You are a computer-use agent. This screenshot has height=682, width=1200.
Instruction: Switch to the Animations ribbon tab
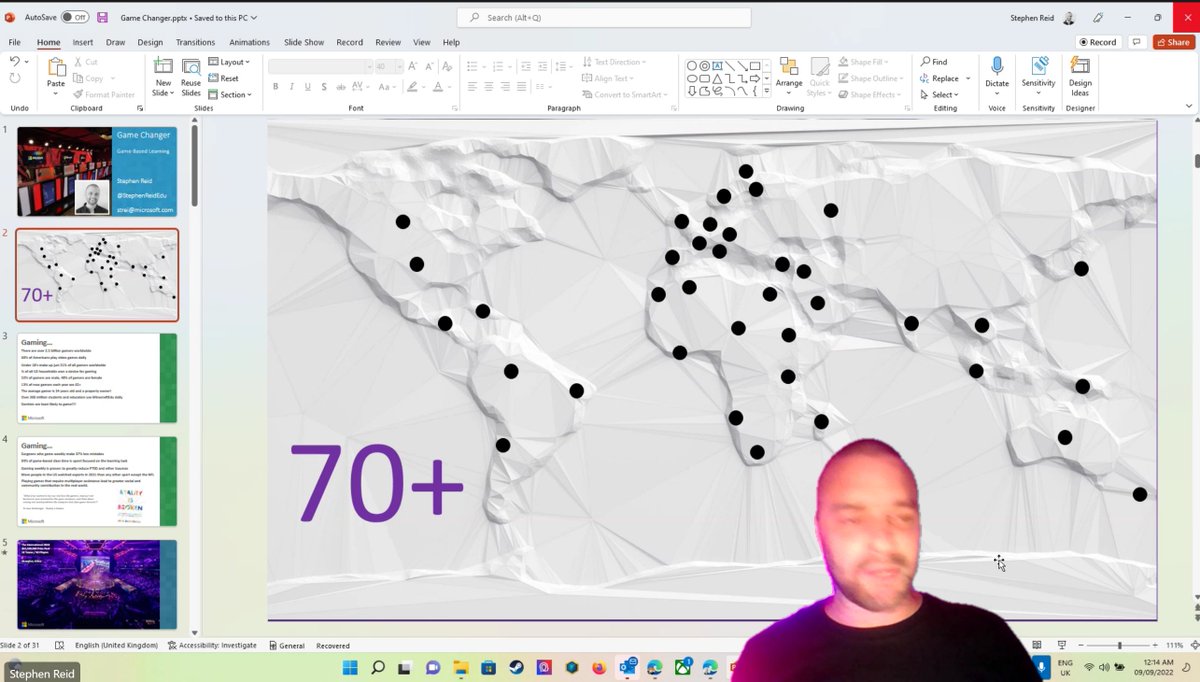pos(249,42)
